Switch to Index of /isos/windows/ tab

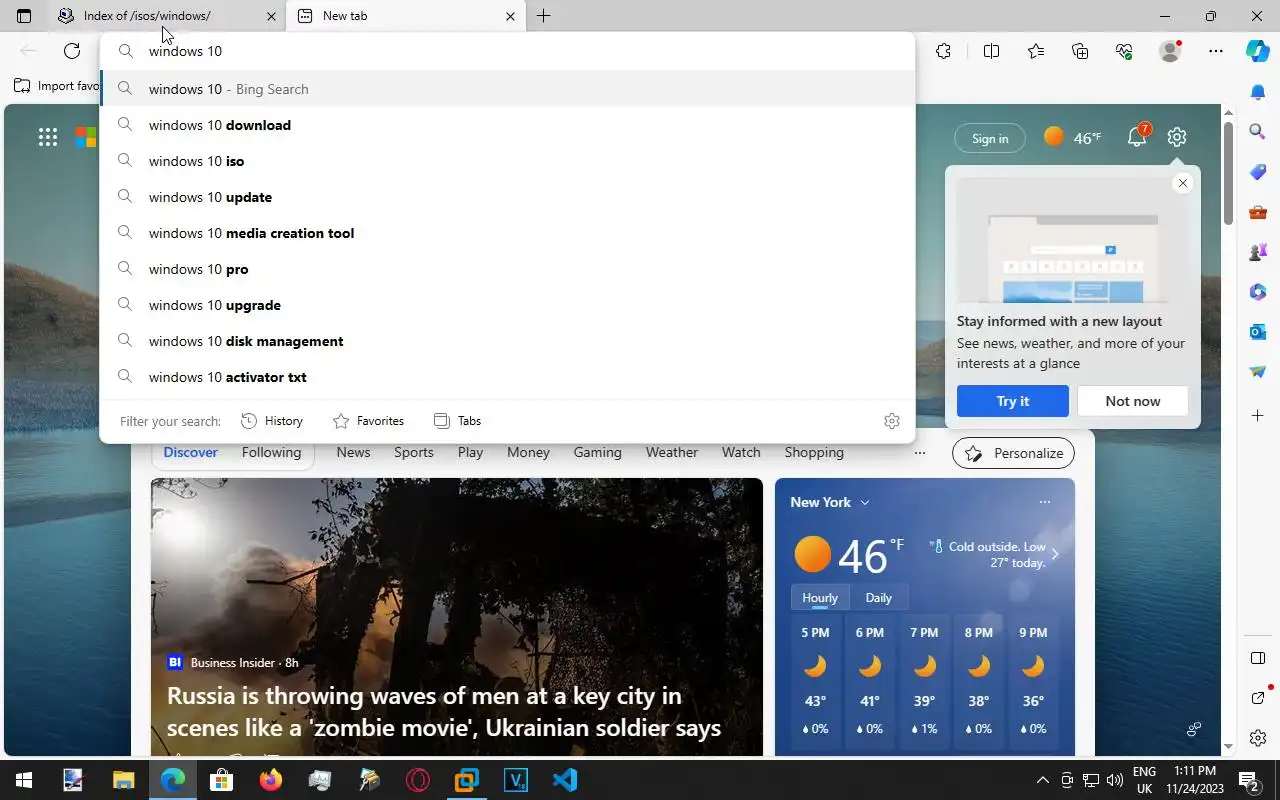tap(166, 16)
